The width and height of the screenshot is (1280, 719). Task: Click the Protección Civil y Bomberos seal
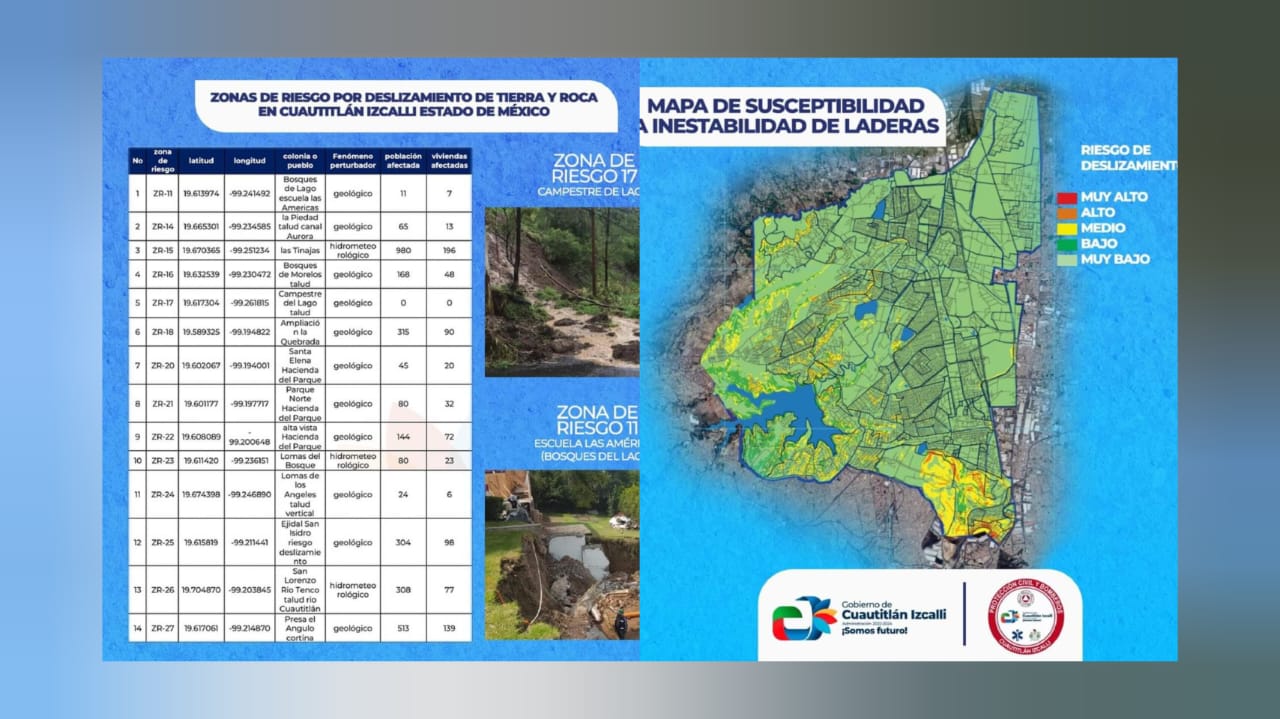1025,618
